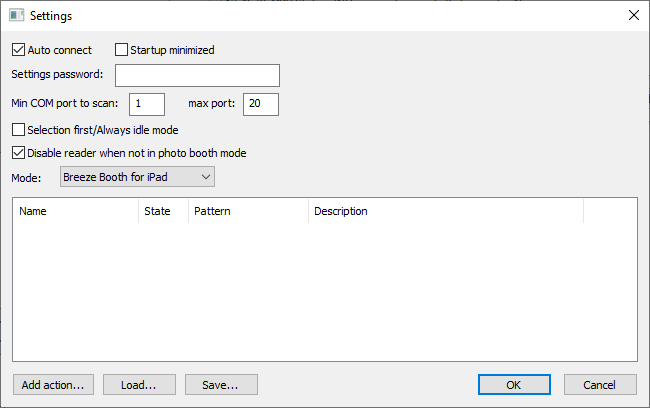Click the empty actions list area
Screen dimensions: 650x408
325,290
